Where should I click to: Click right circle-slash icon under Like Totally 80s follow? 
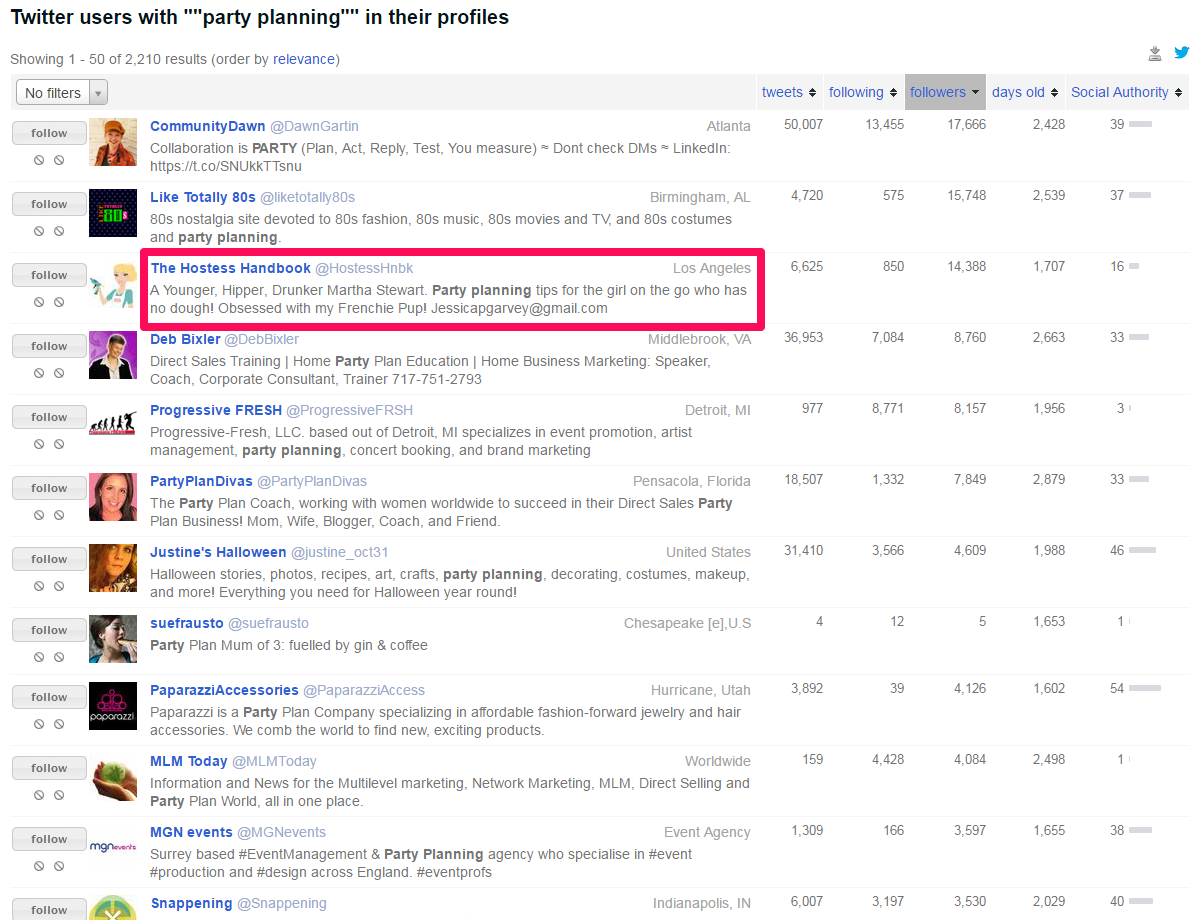(x=59, y=231)
